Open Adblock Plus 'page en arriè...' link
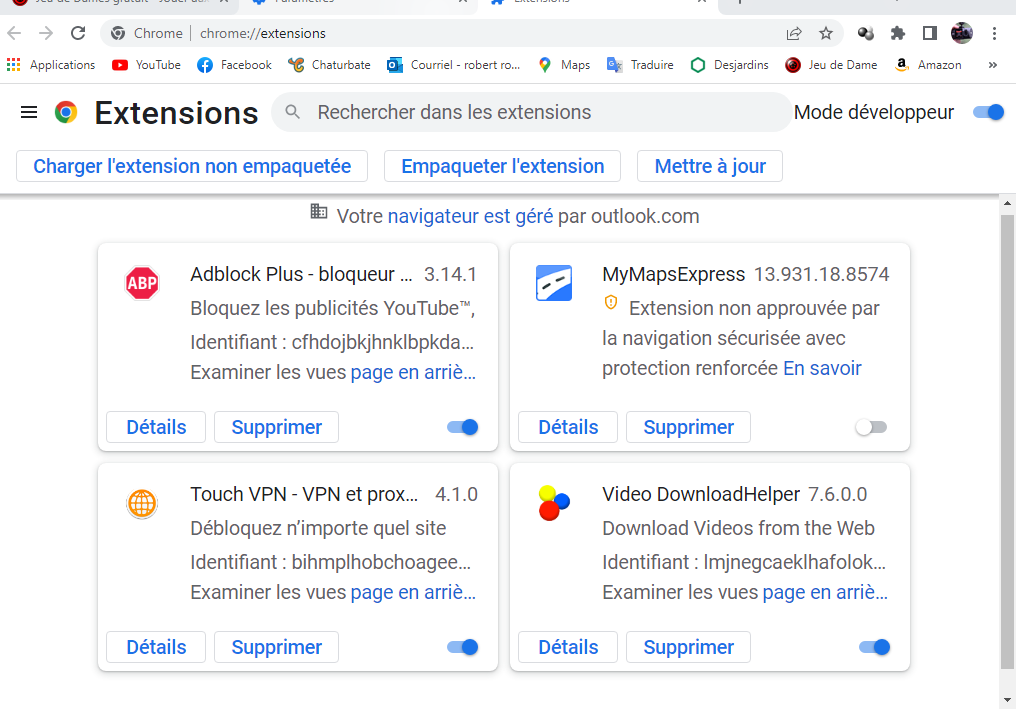The width and height of the screenshot is (1016, 709). click(x=413, y=372)
